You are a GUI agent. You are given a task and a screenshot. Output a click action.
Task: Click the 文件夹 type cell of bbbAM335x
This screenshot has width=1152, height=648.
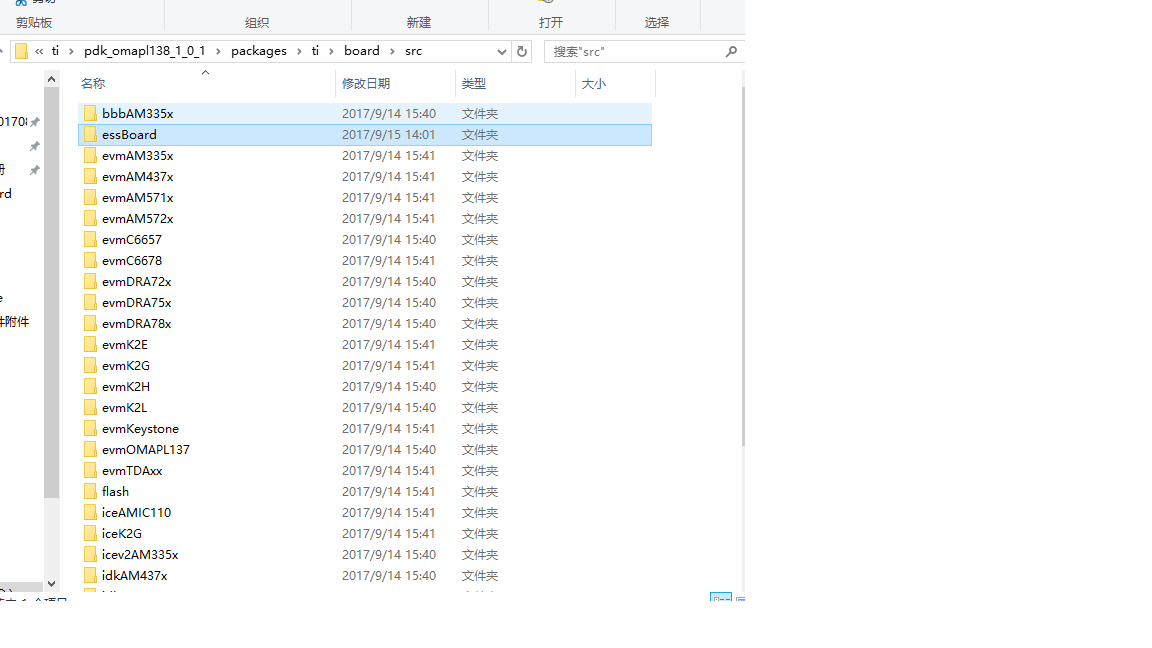coord(480,114)
